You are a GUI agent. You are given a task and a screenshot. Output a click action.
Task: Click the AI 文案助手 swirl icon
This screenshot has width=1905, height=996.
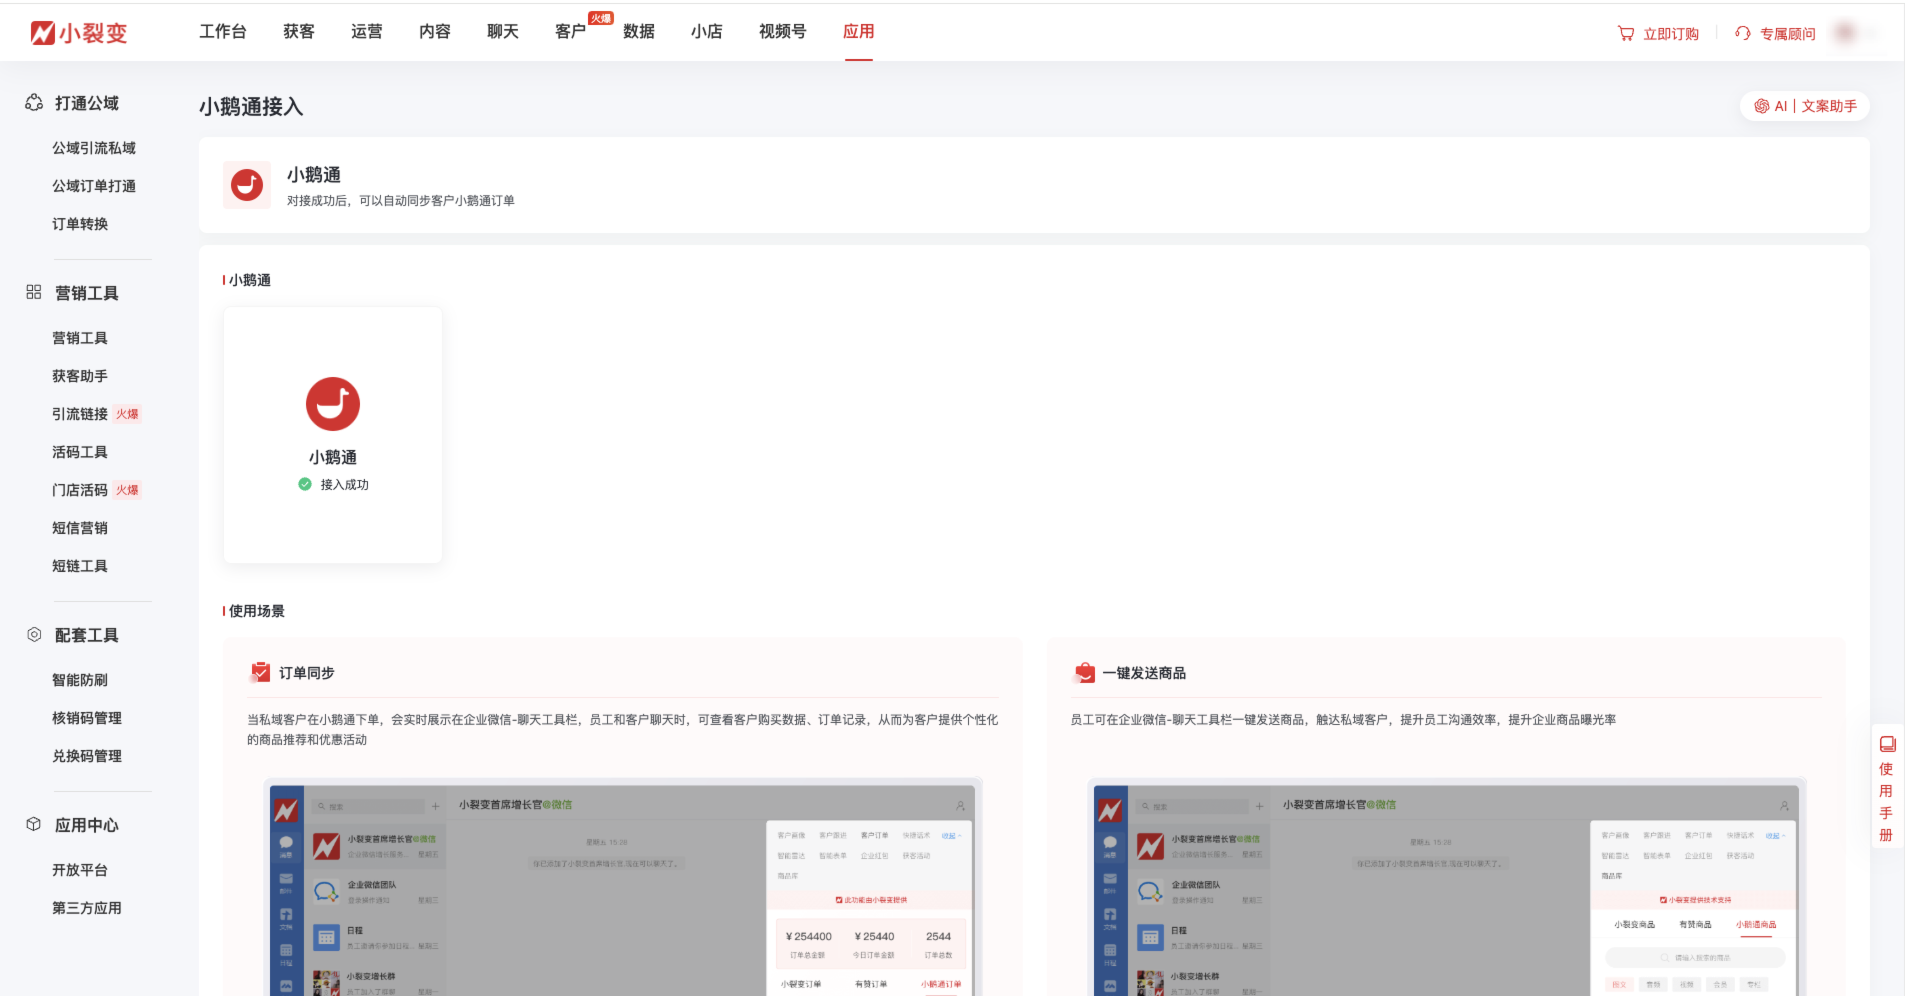click(x=1762, y=106)
